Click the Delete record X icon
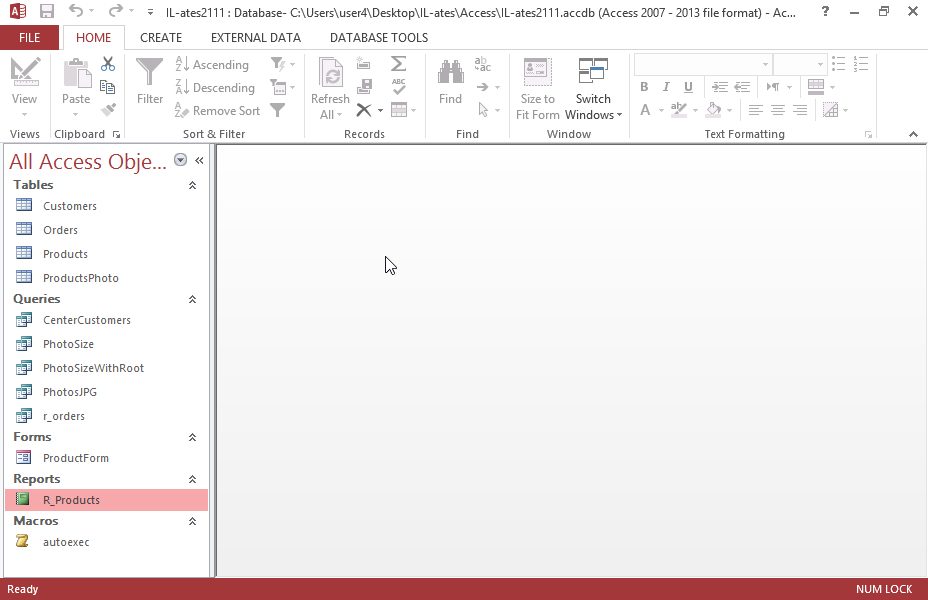928x600 pixels. coord(364,110)
